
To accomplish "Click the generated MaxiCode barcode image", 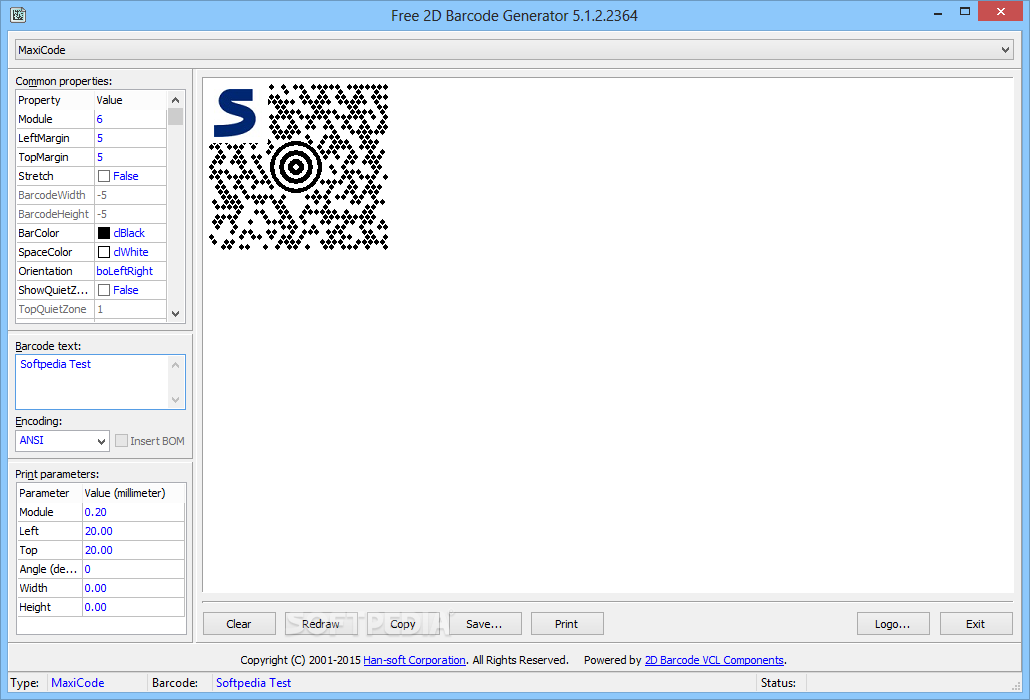I will point(299,167).
